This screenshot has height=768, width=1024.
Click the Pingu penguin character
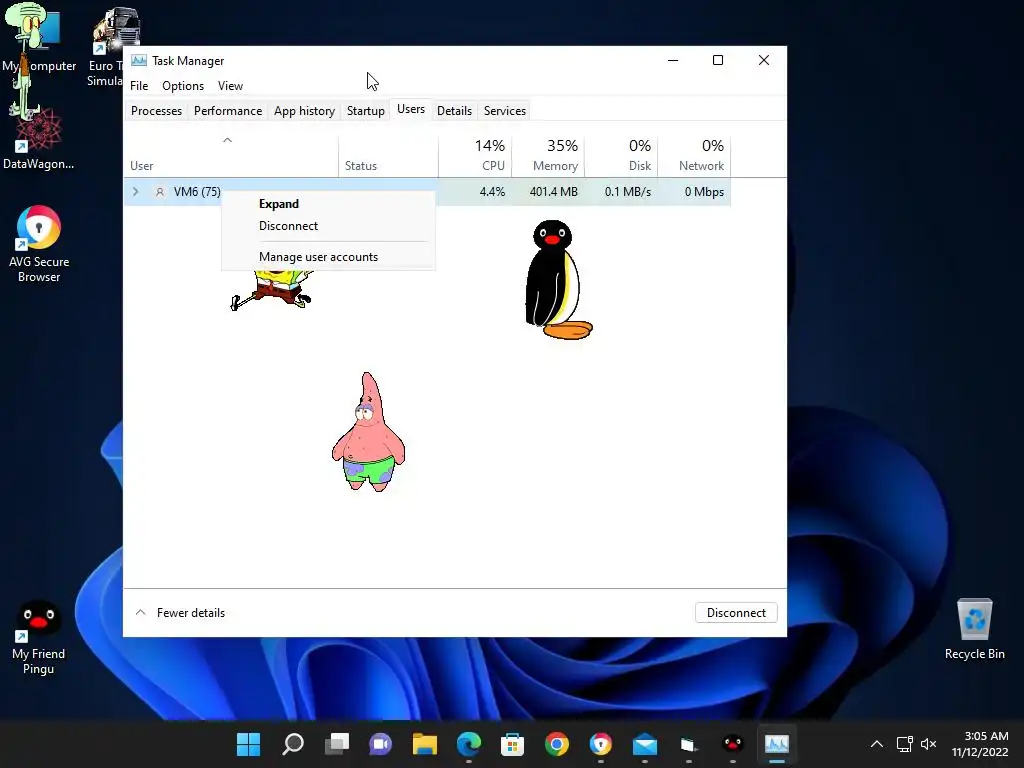pyautogui.click(x=558, y=280)
